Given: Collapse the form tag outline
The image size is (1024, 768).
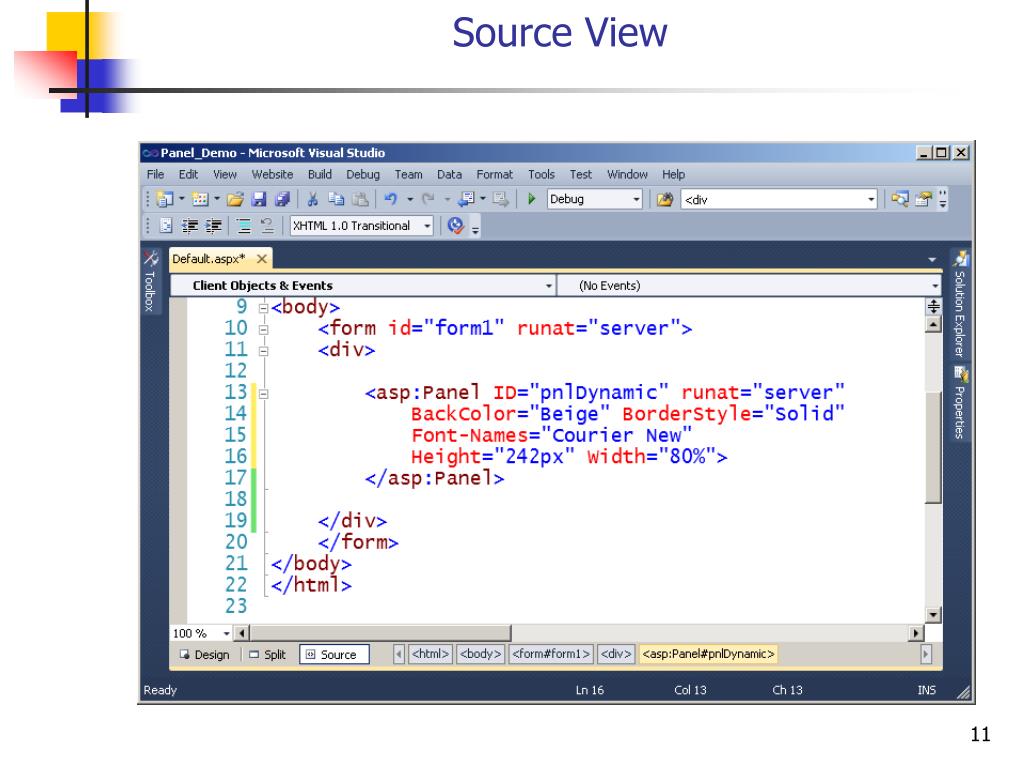Looking at the screenshot, I should click(x=263, y=330).
